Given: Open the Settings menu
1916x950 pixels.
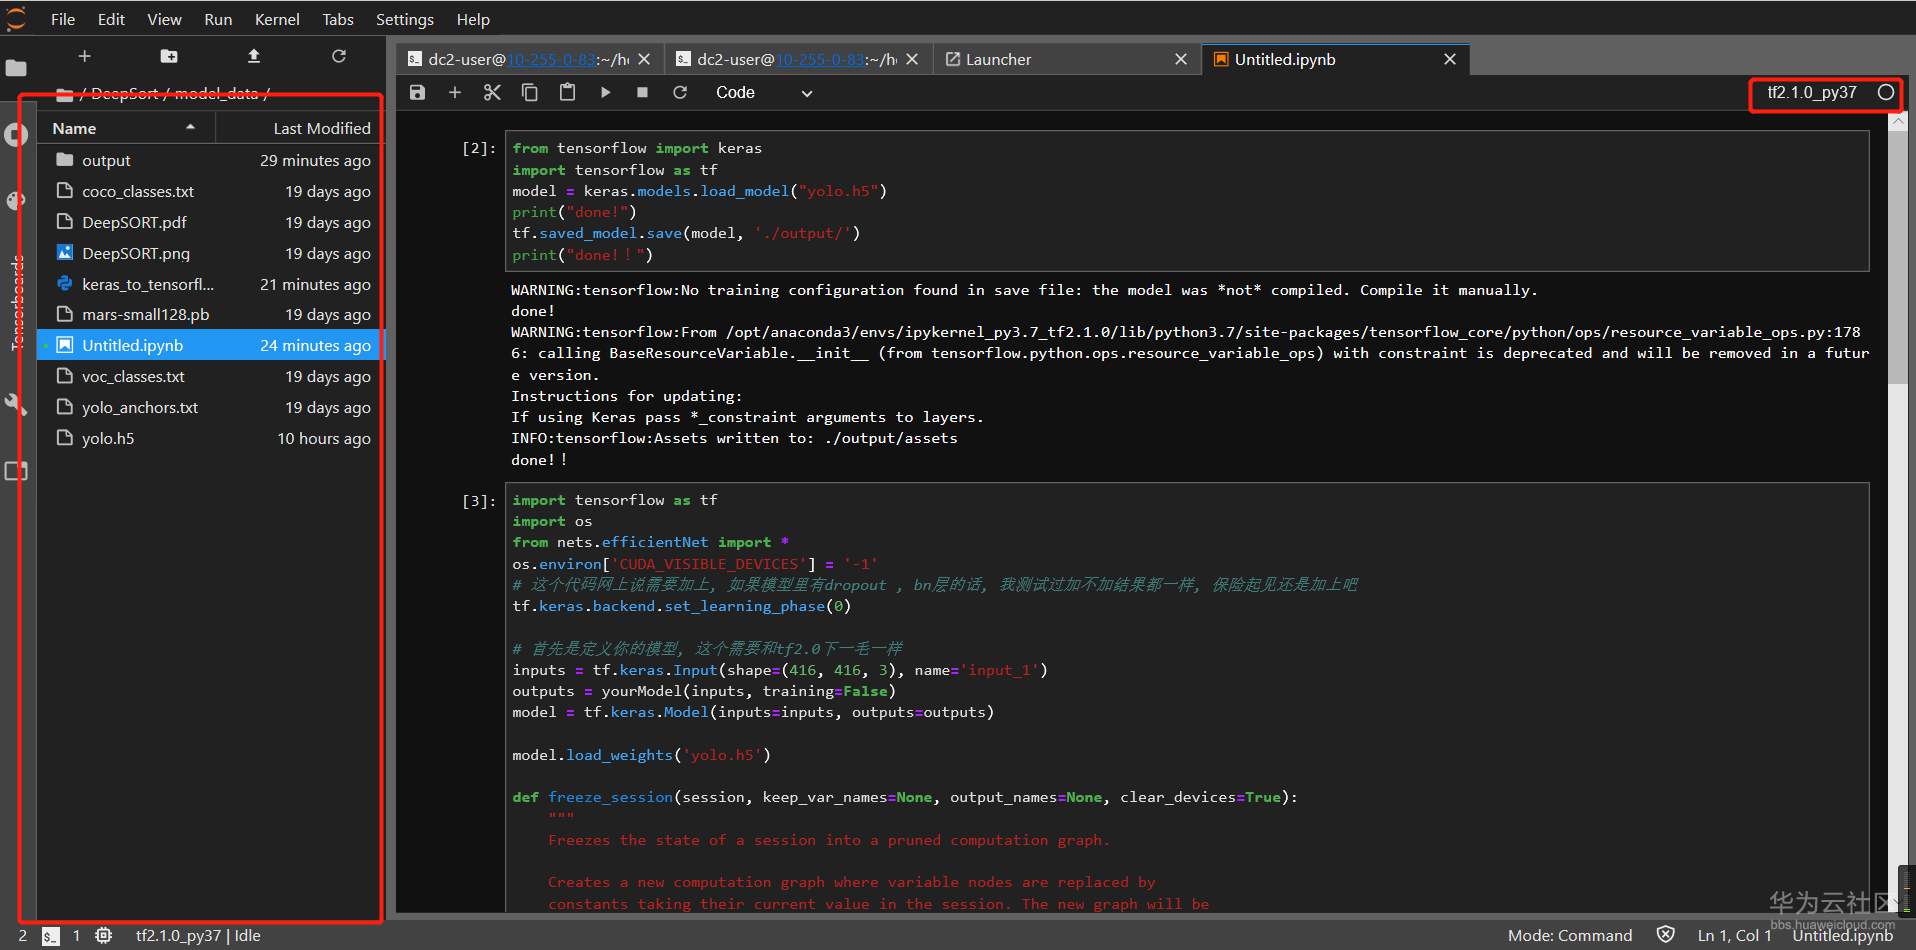Looking at the screenshot, I should tap(404, 19).
